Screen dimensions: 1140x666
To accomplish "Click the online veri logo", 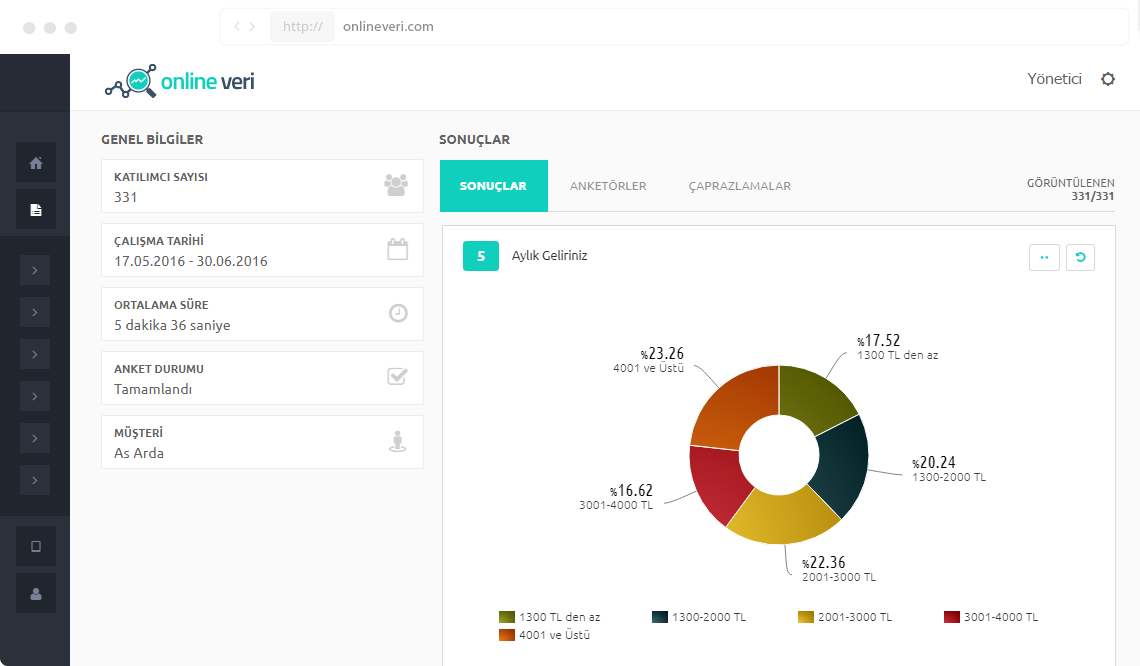I will pyautogui.click(x=180, y=81).
